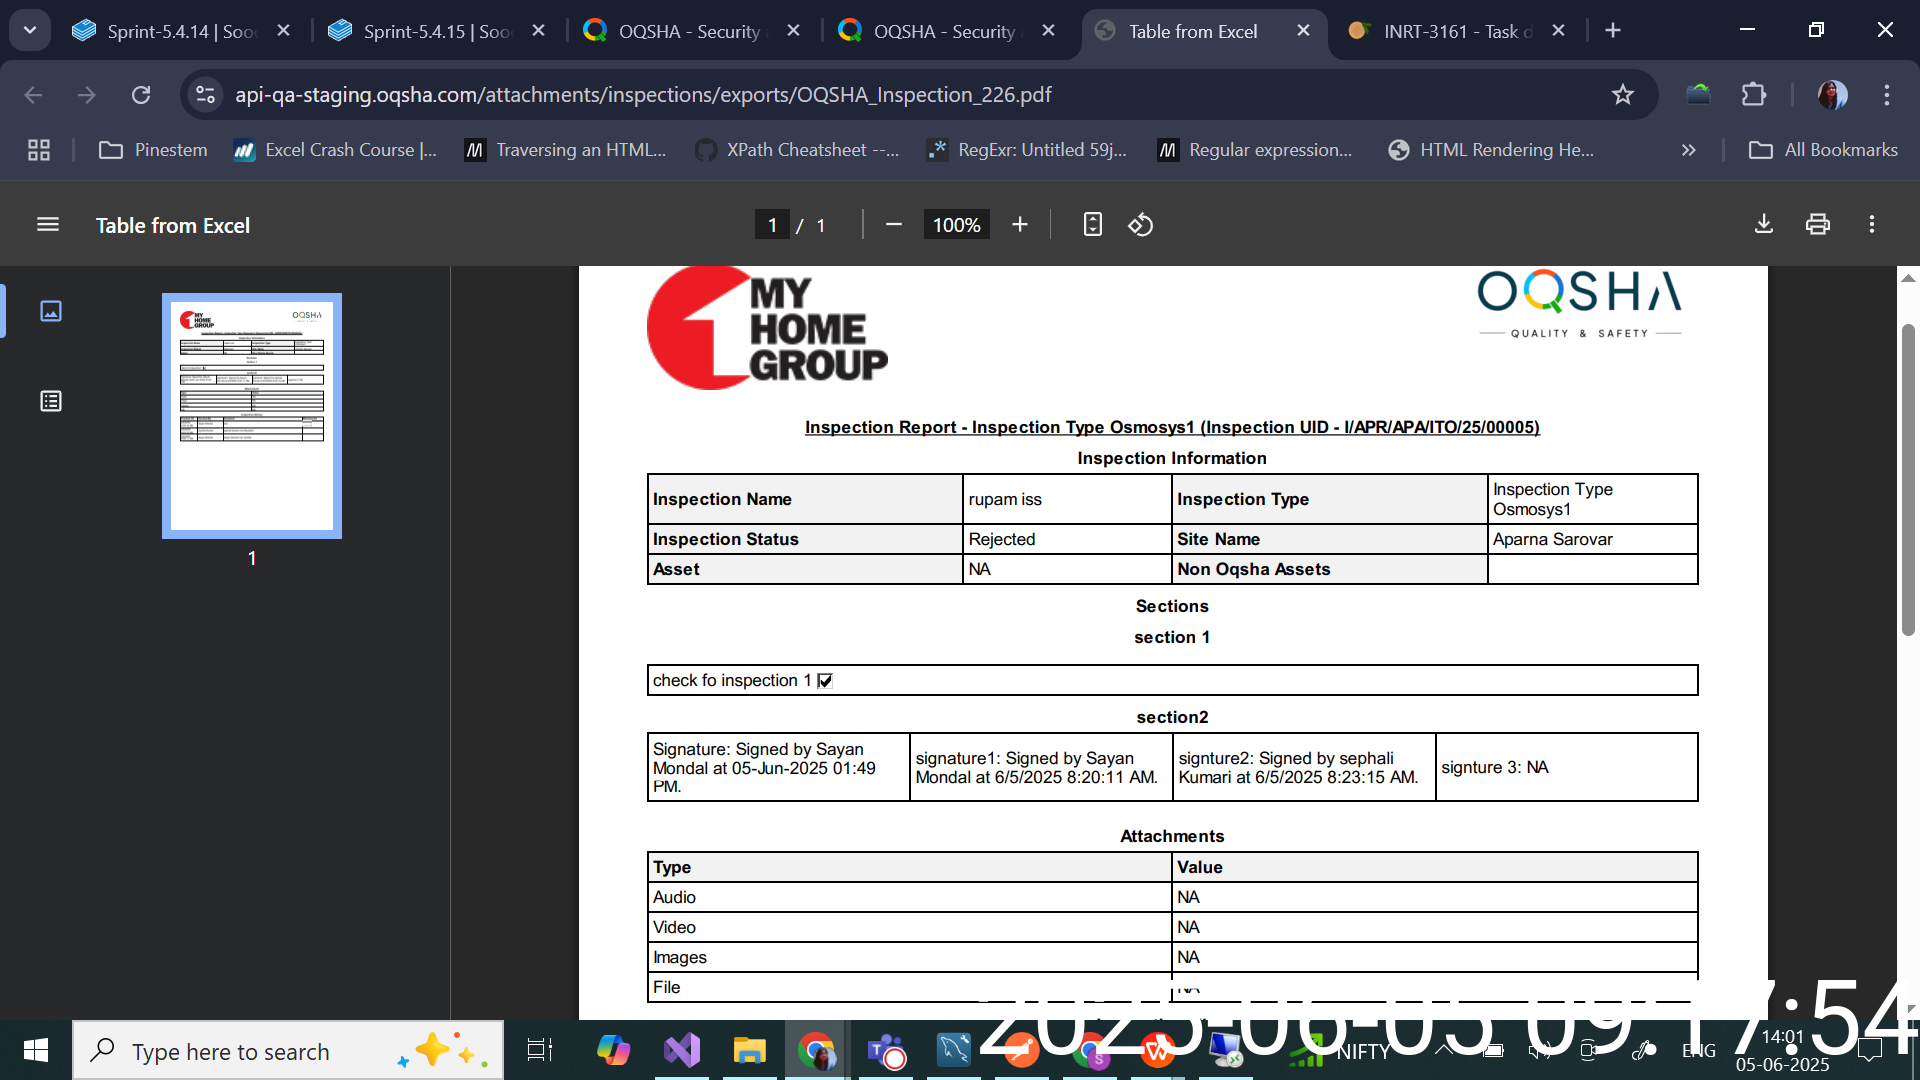Toggle the PDF sidebar menu
Screen dimensions: 1920x1080
click(48, 225)
